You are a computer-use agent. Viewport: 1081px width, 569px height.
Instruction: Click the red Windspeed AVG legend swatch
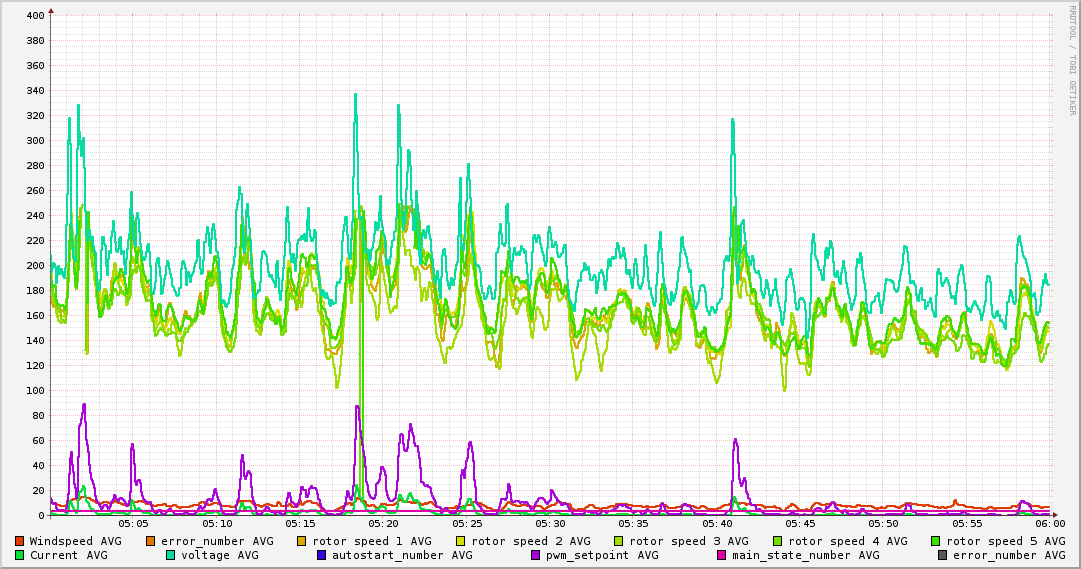click(19, 541)
